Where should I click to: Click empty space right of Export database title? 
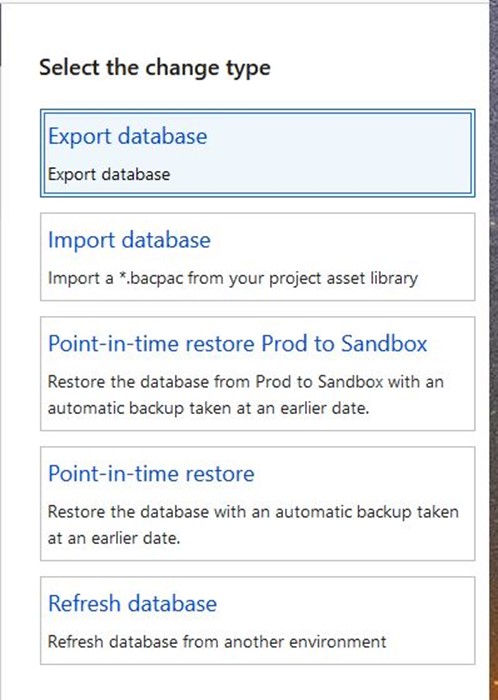coord(339,136)
